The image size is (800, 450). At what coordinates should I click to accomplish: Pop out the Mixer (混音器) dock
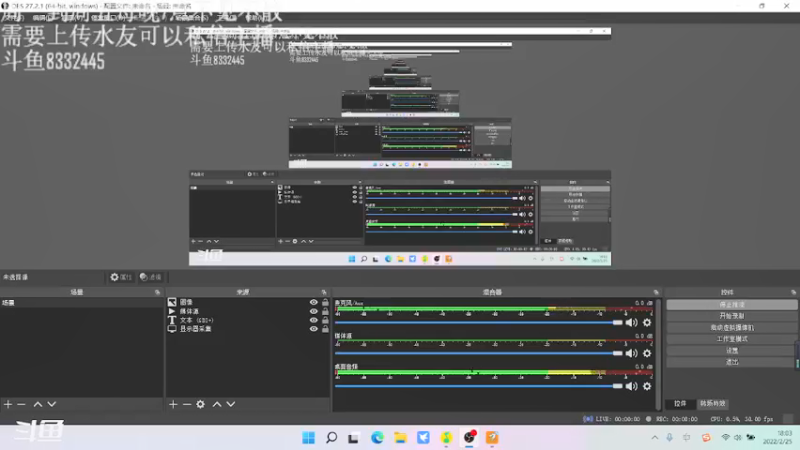(656, 292)
